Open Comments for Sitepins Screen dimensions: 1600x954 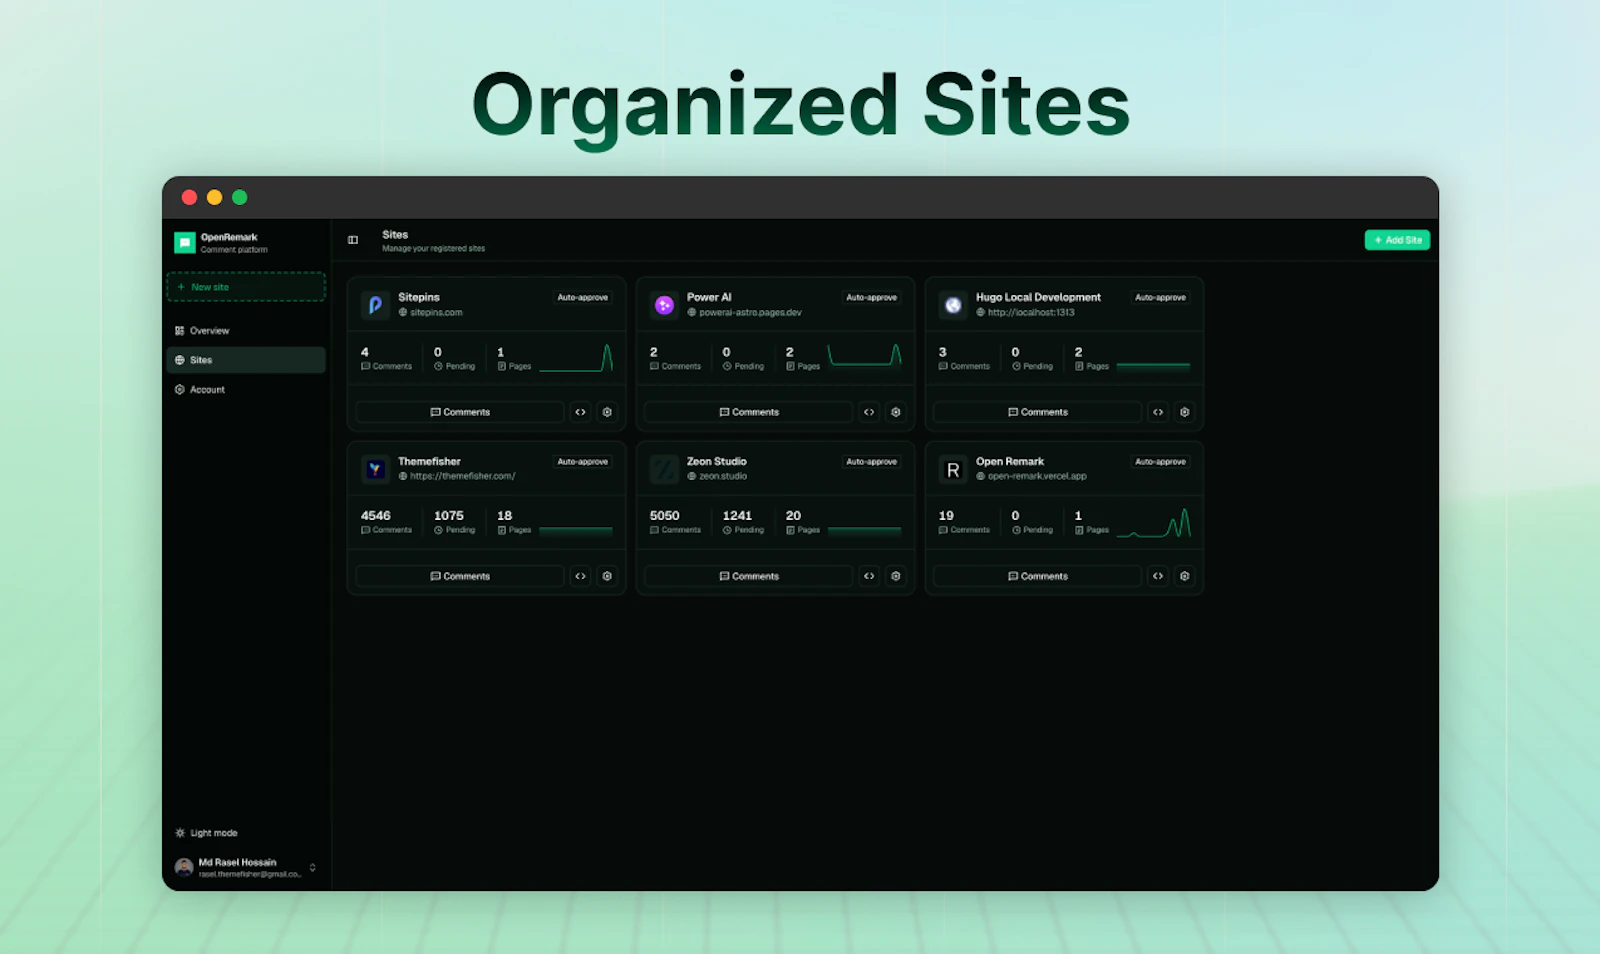(460, 412)
